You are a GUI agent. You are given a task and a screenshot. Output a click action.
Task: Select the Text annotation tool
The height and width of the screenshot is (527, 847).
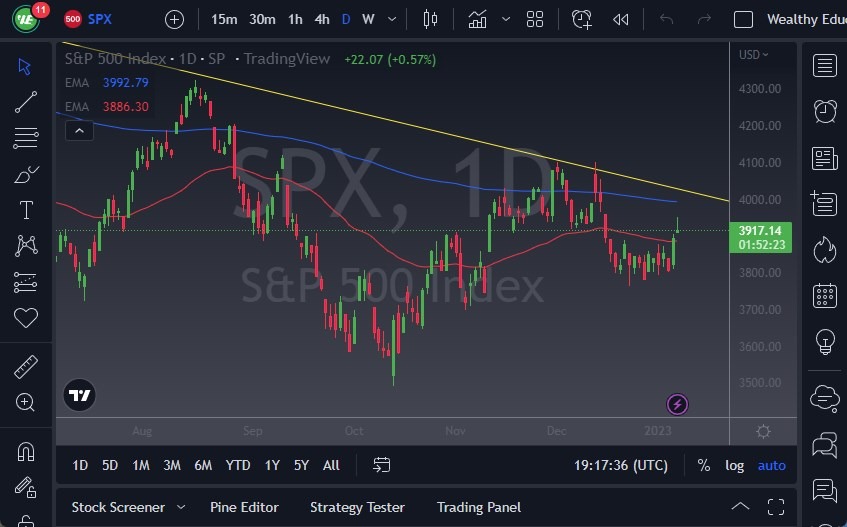[x=26, y=210]
